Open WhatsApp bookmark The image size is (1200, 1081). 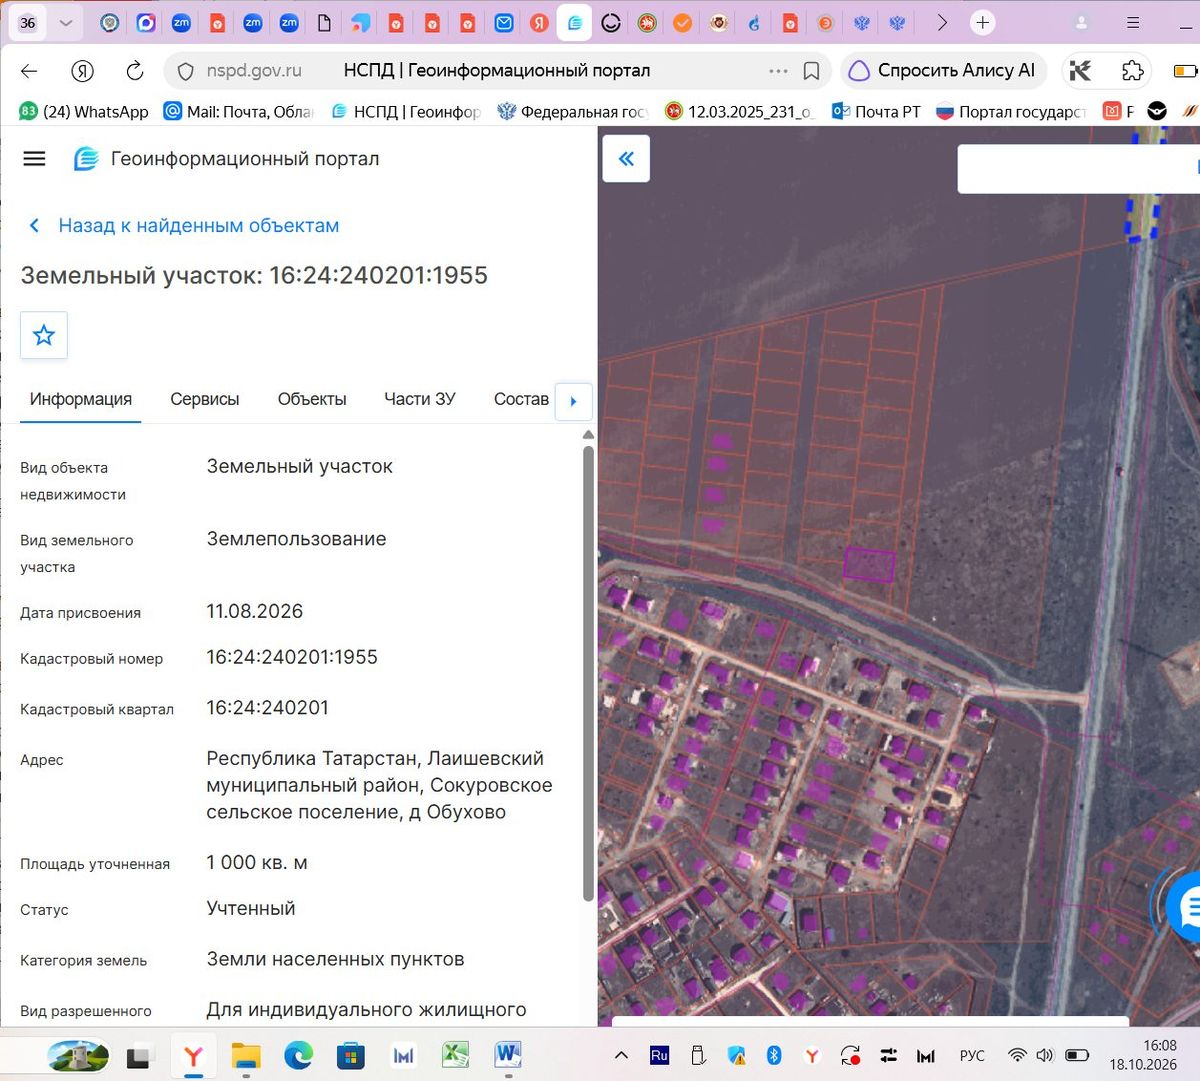coord(85,112)
